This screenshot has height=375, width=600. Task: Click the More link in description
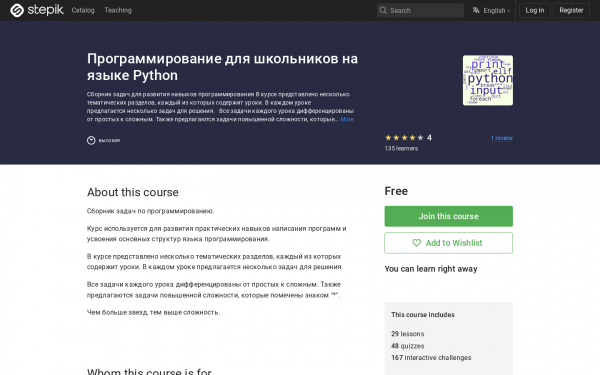(347, 119)
